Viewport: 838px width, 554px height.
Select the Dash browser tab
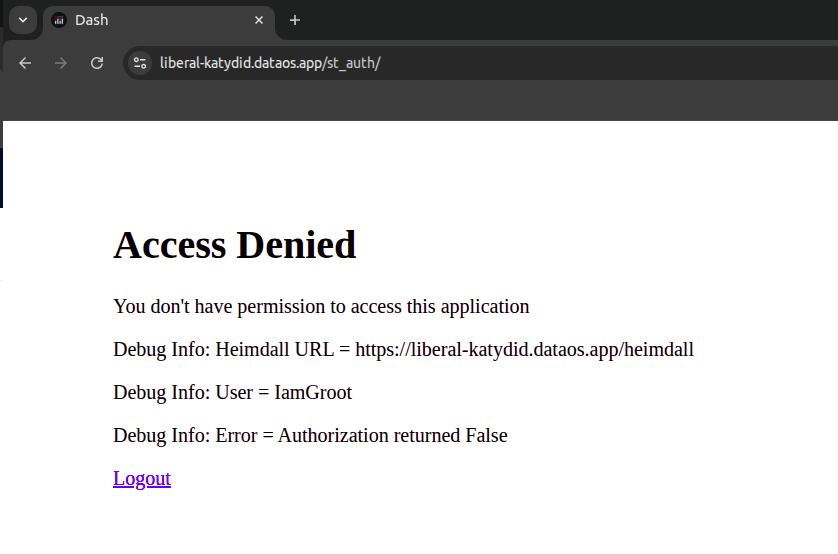pos(159,21)
